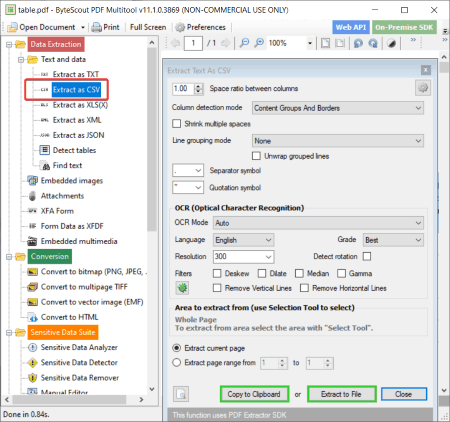Select Extract as TXT in tree
Viewport: 450px width, 422px height.
(76, 74)
